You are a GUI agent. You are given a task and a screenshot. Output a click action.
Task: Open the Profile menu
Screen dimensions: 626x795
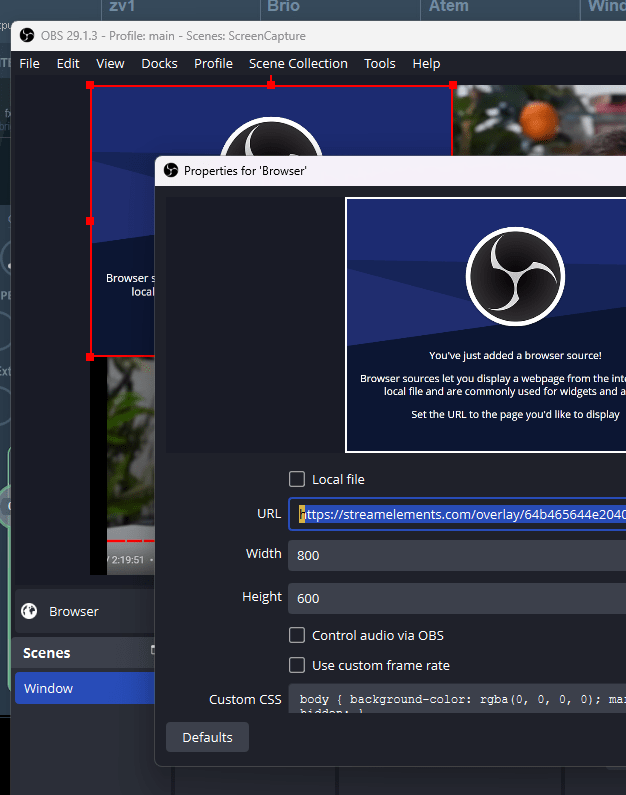click(x=213, y=64)
